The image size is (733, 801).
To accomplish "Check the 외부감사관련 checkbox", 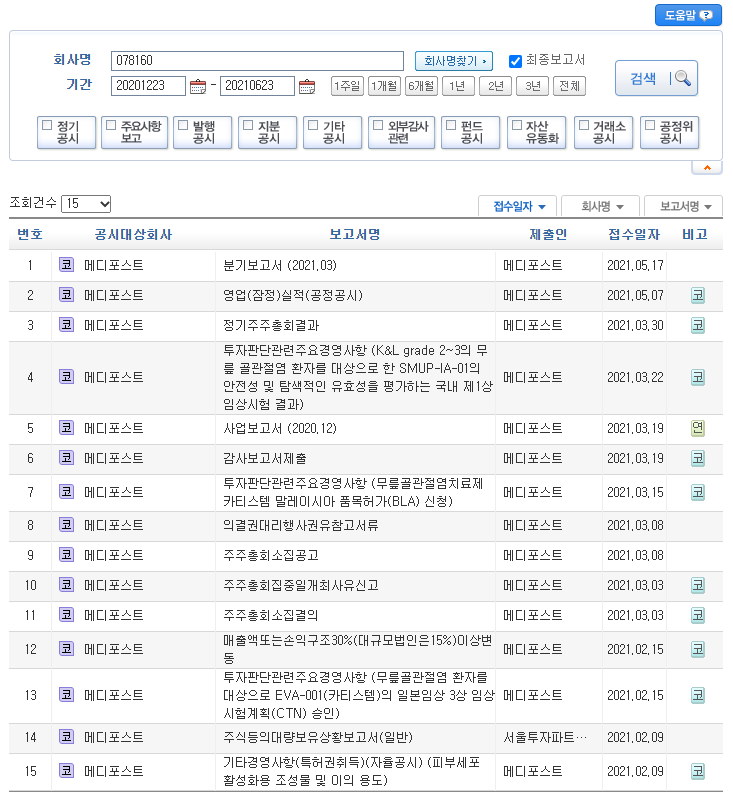I will click(x=378, y=125).
